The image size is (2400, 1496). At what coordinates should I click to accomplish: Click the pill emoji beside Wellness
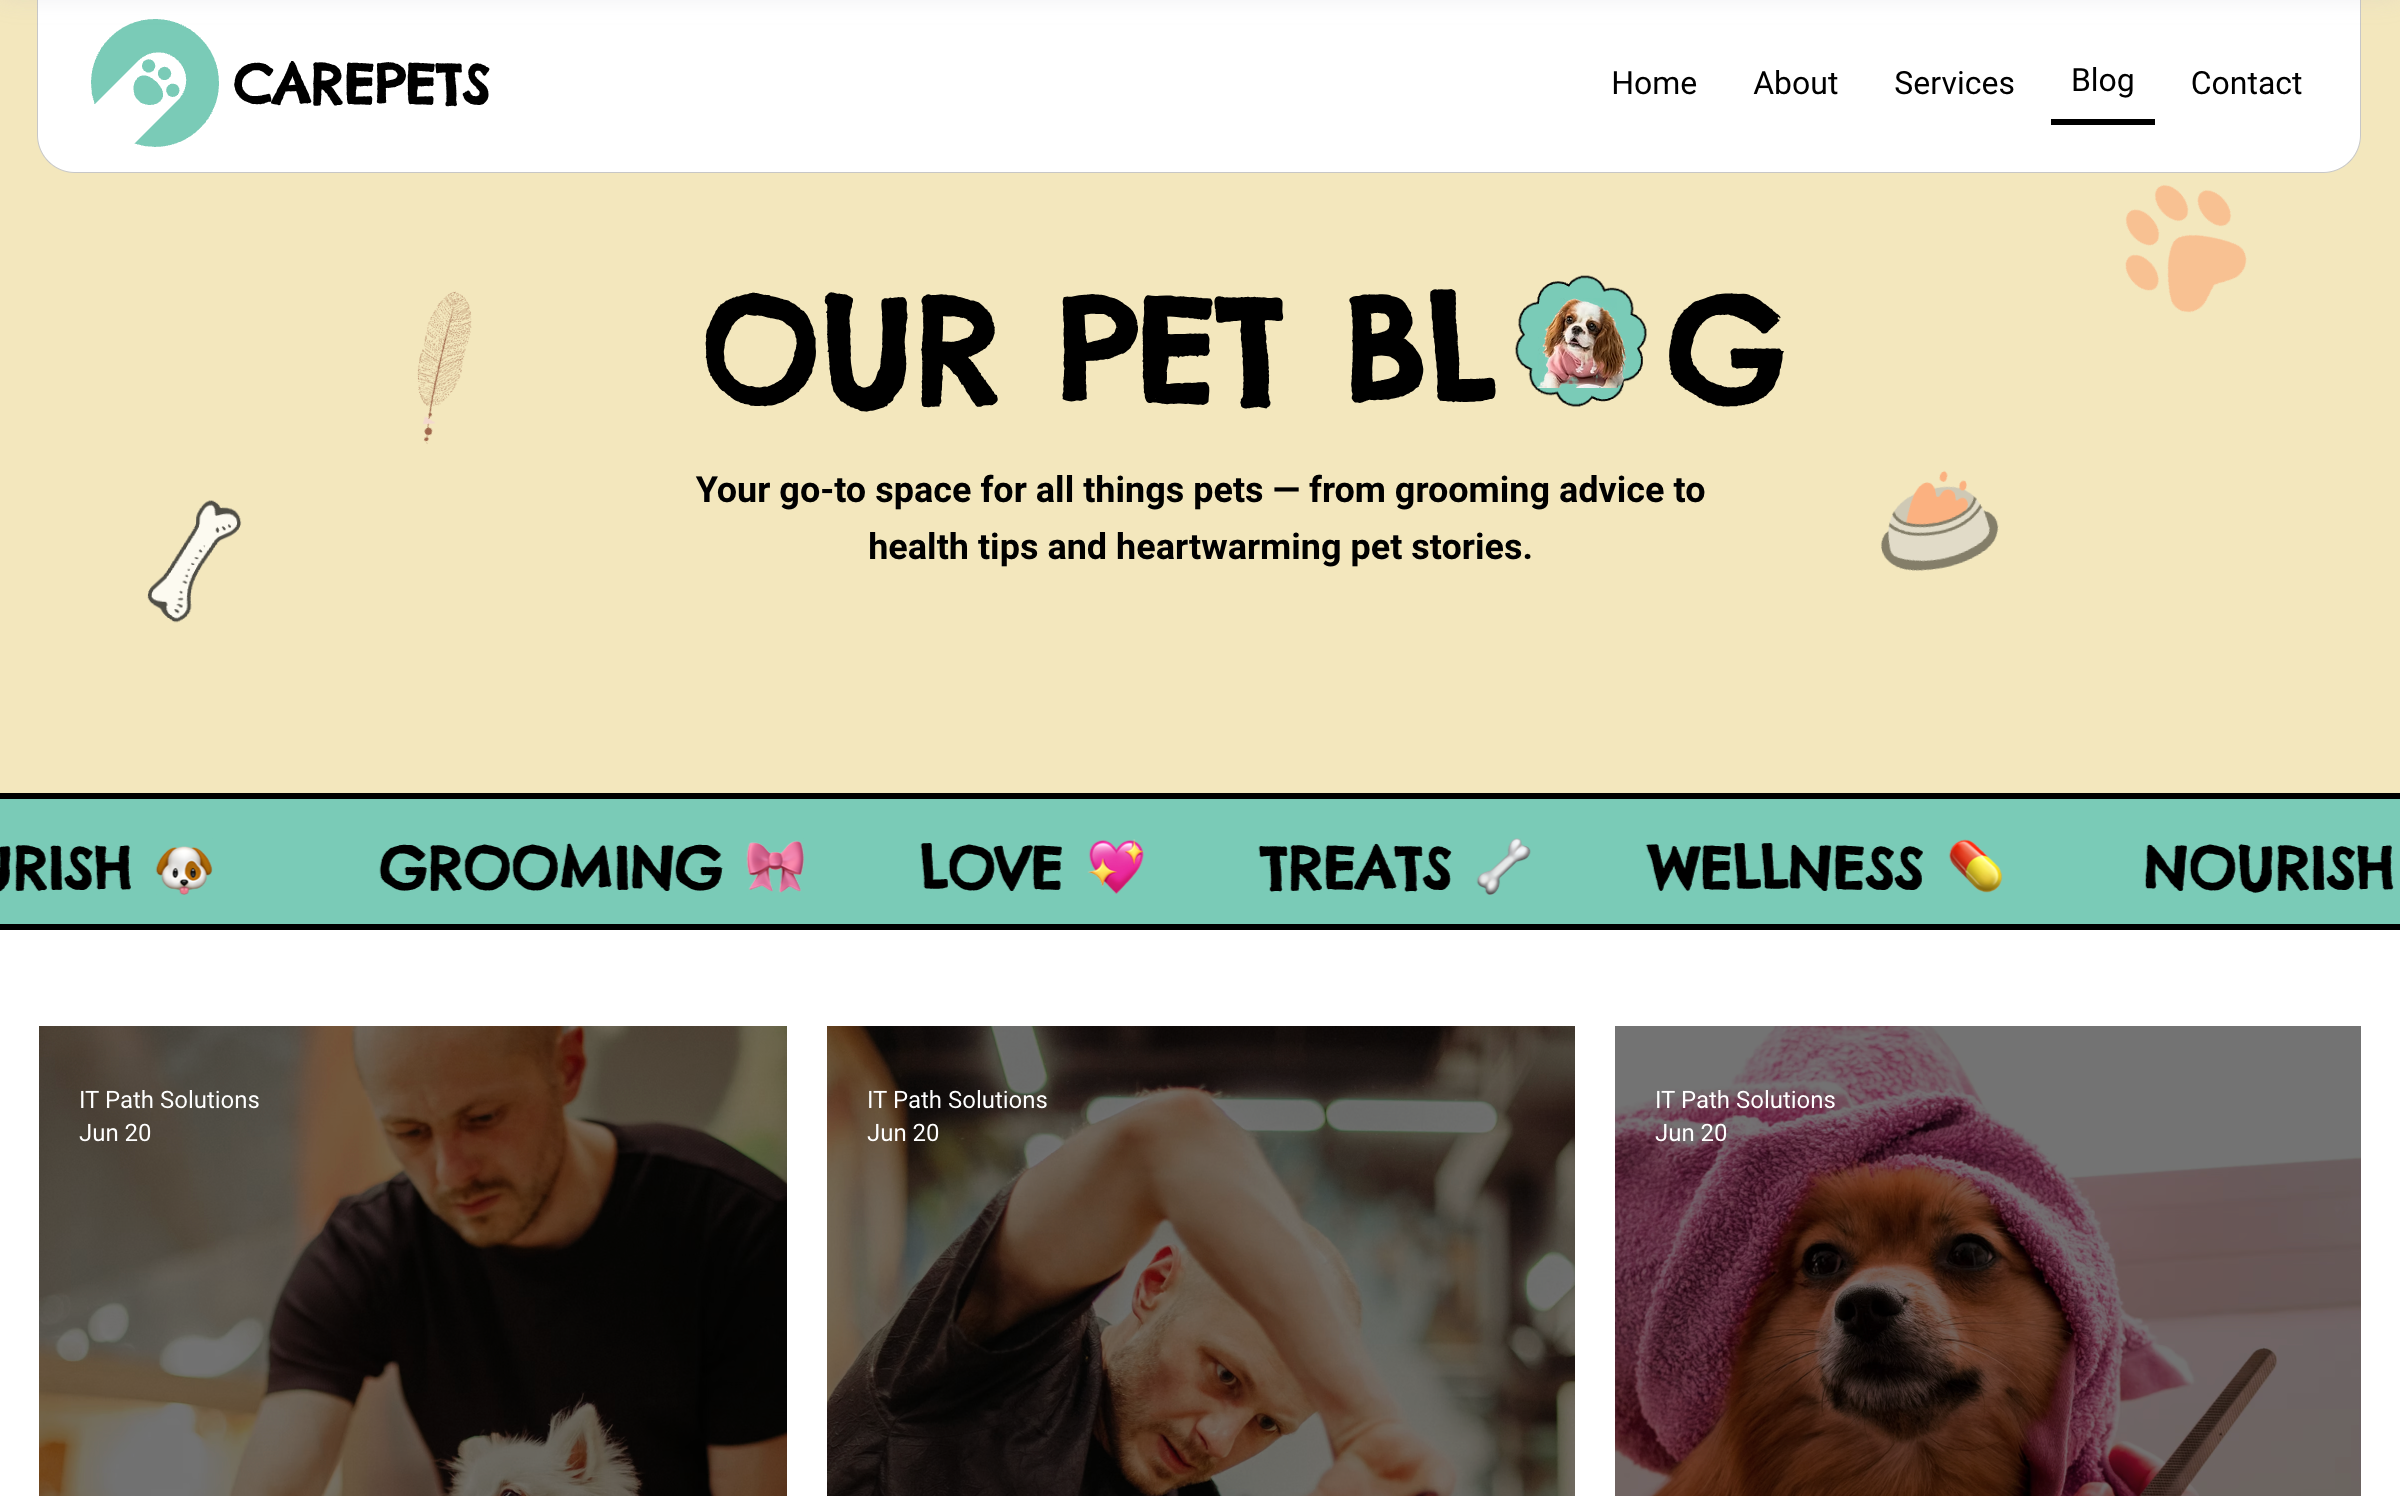[1976, 866]
